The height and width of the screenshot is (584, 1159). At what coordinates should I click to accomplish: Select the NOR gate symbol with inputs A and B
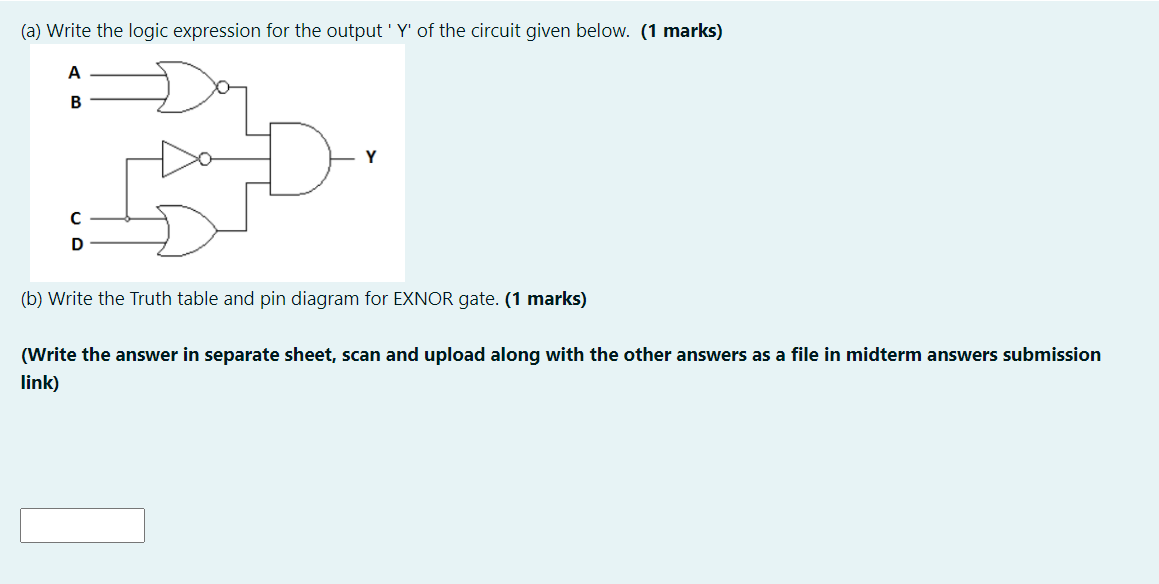pyautogui.click(x=186, y=86)
